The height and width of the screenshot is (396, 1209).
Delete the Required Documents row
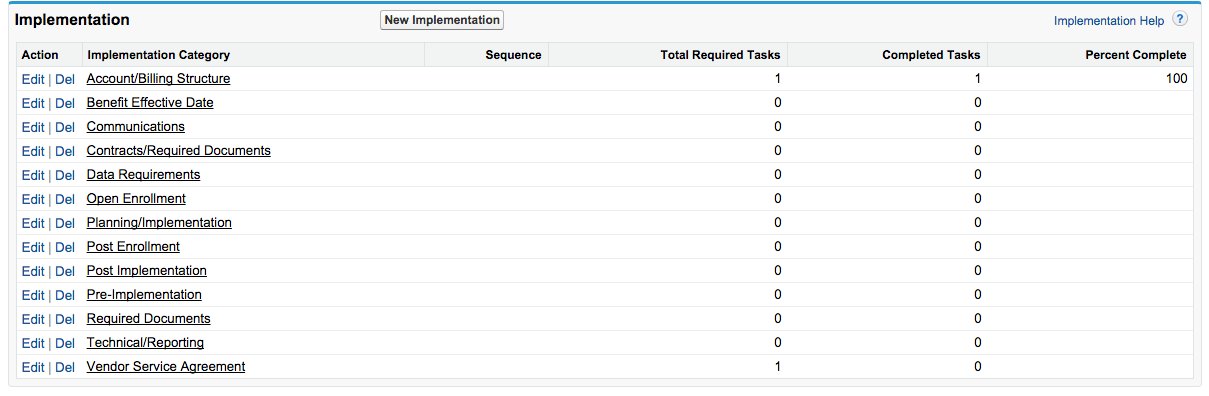pos(64,319)
